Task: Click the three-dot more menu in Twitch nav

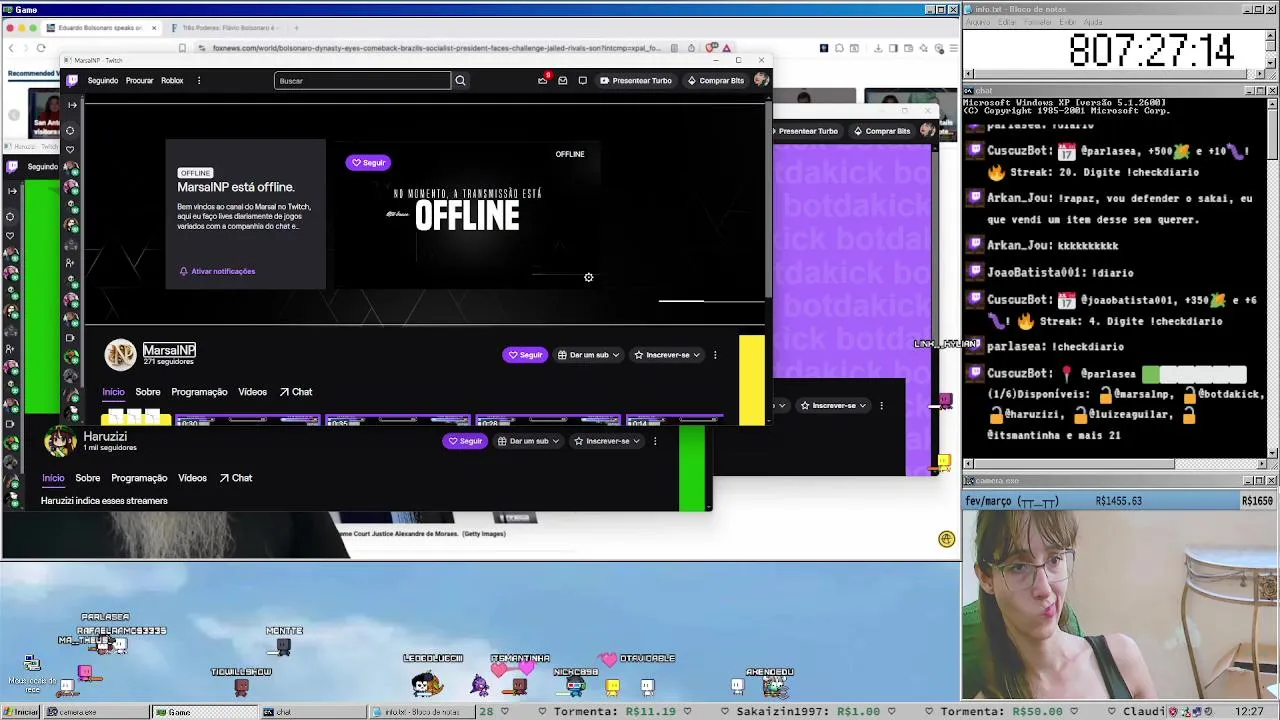Action: click(x=199, y=80)
